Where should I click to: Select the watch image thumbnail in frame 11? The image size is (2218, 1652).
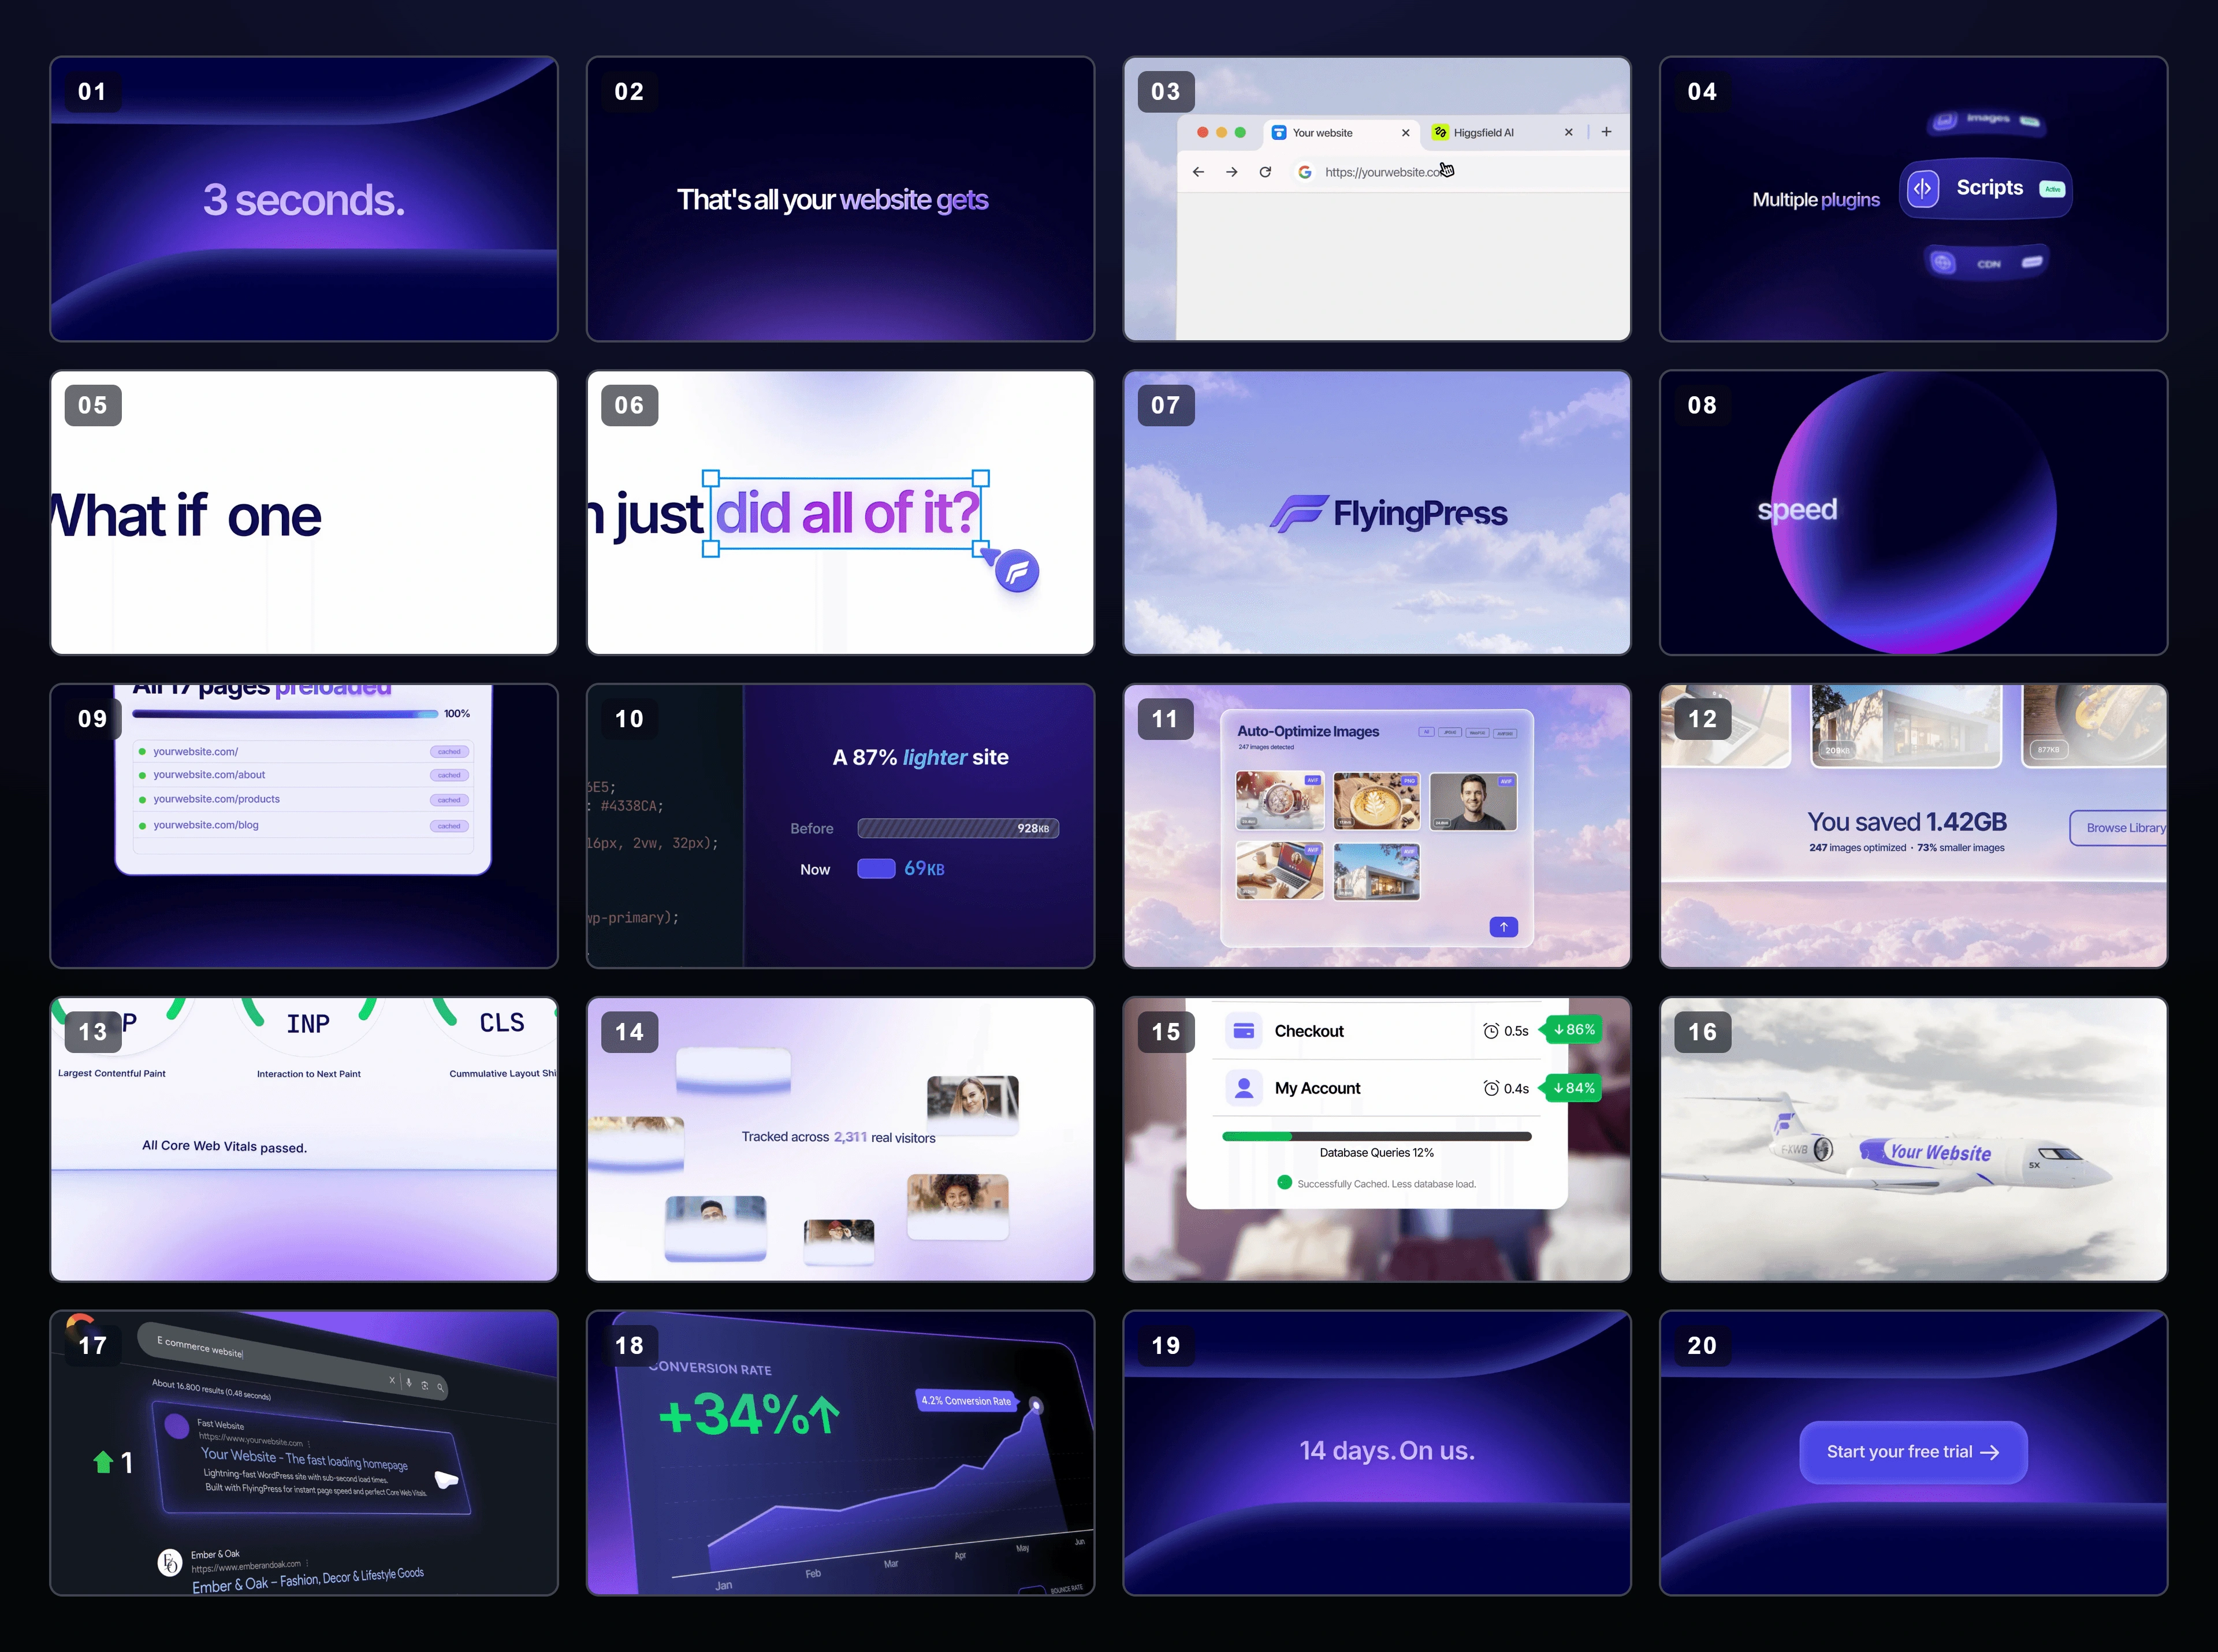click(1280, 801)
